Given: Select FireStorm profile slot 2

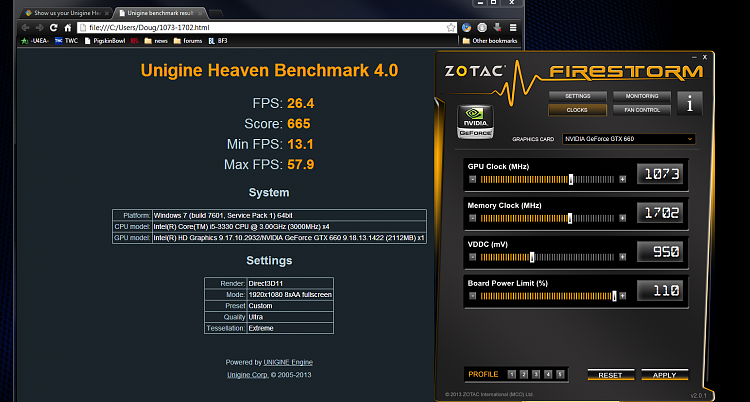Looking at the screenshot, I should pyautogui.click(x=524, y=374).
